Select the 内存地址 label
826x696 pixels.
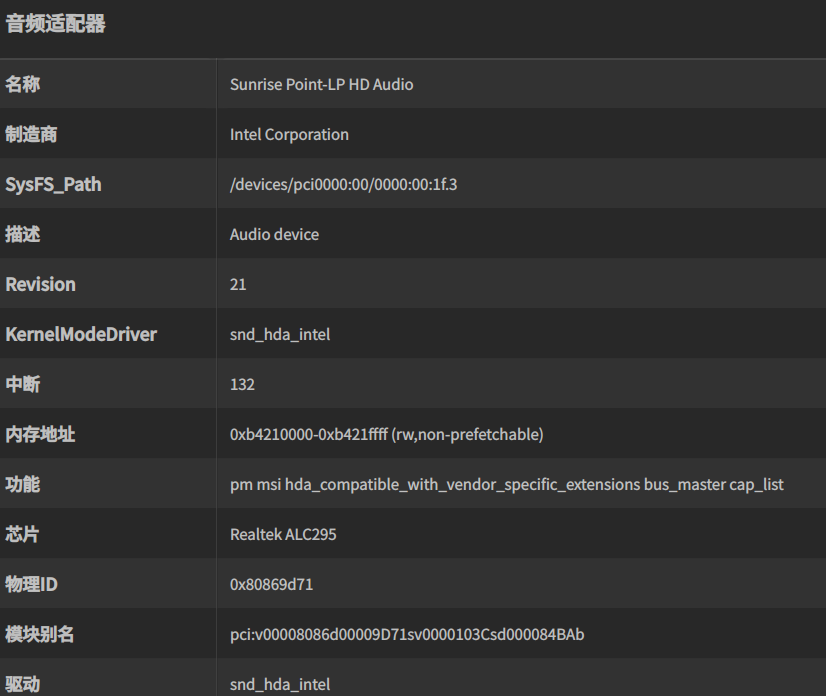40,434
